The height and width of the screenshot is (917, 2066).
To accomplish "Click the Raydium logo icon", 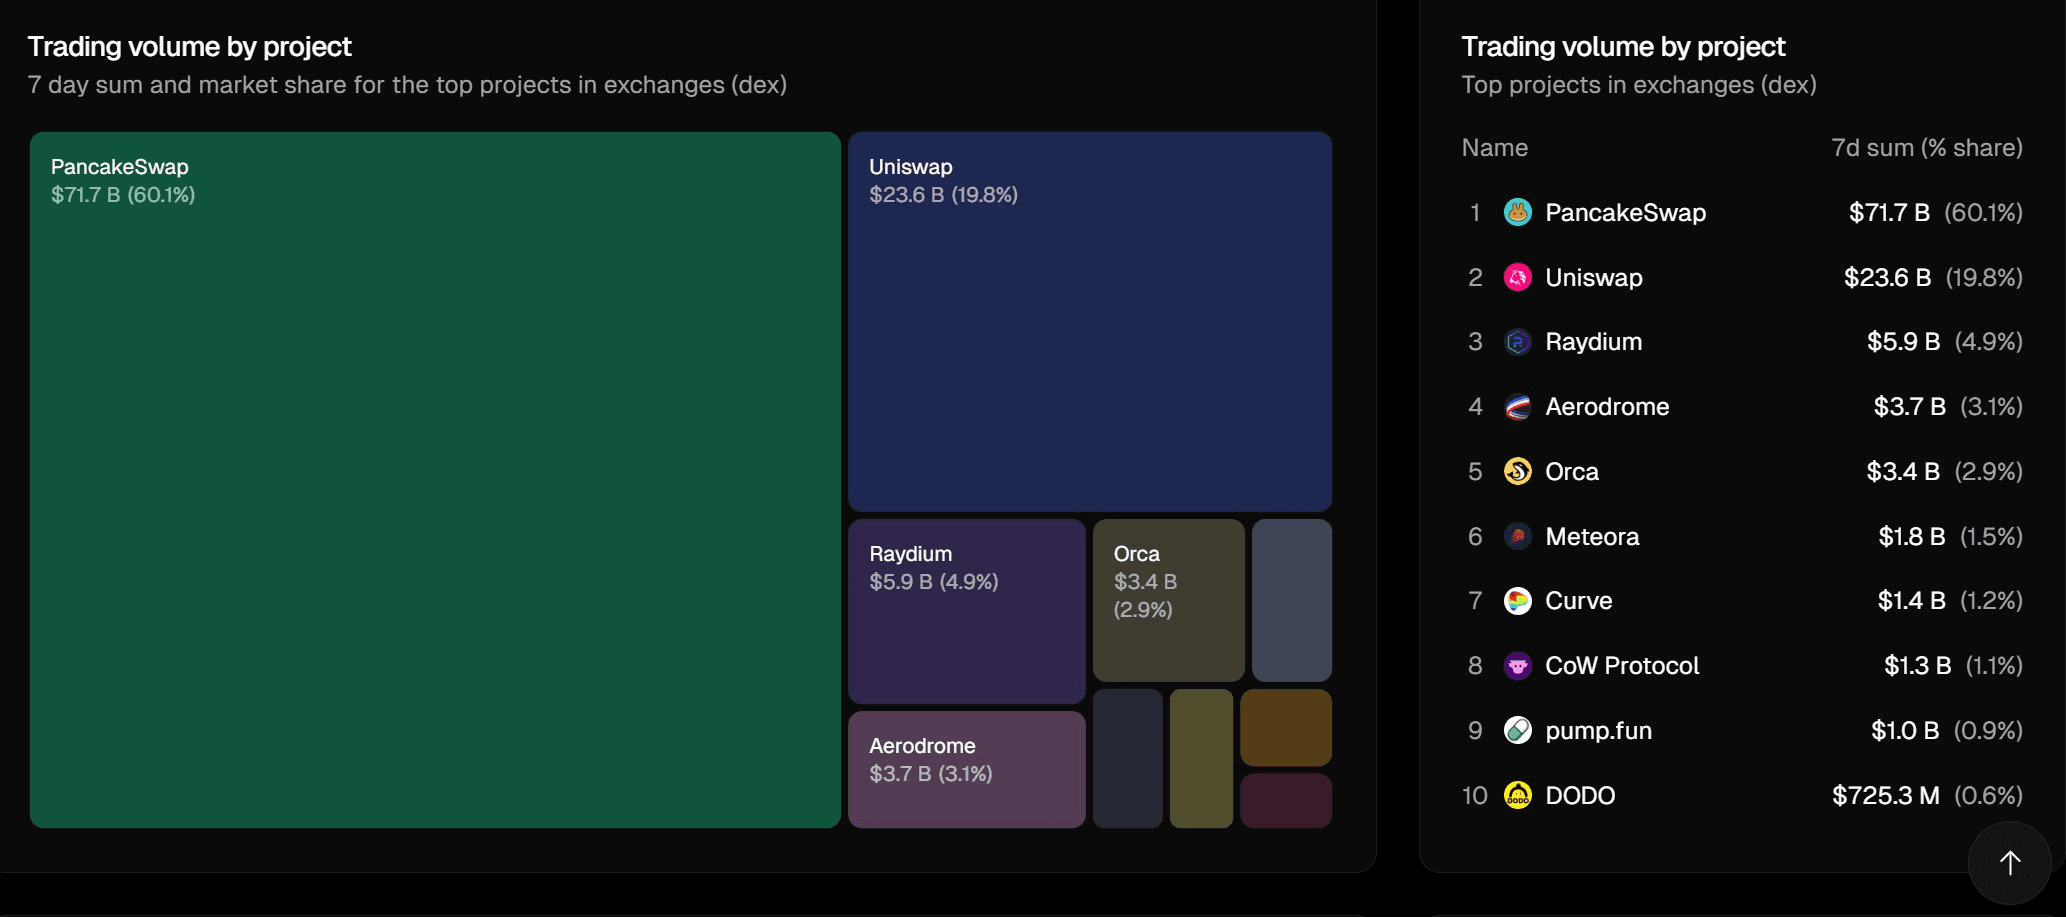I will point(1517,342).
